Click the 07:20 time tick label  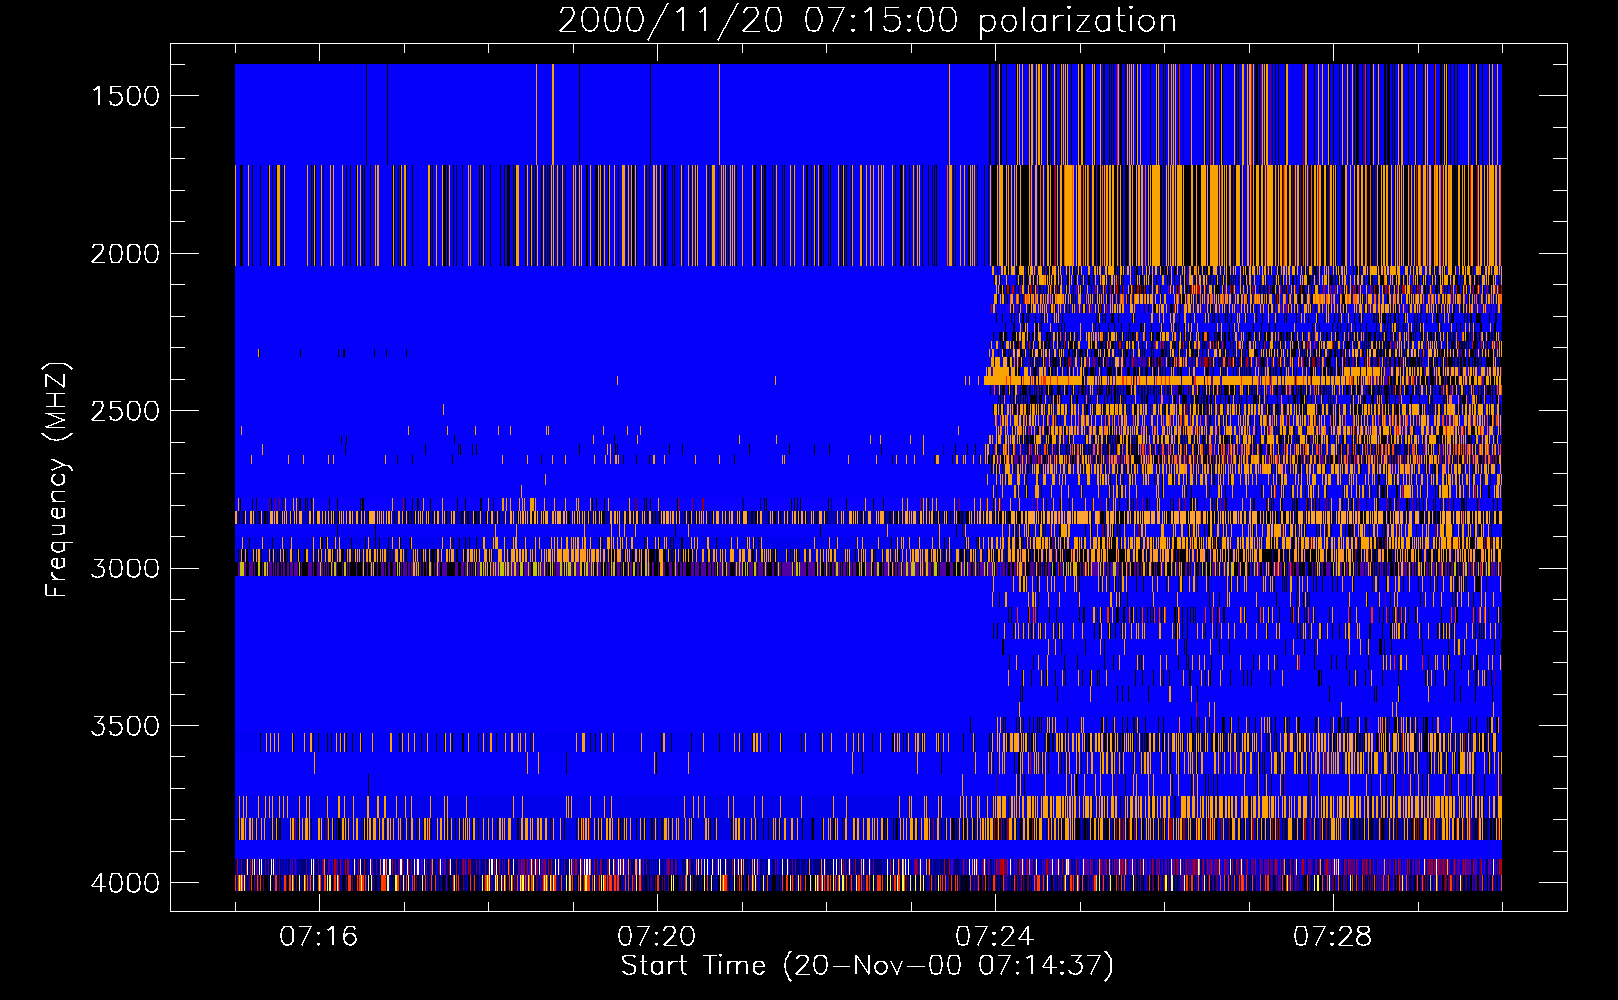(657, 937)
